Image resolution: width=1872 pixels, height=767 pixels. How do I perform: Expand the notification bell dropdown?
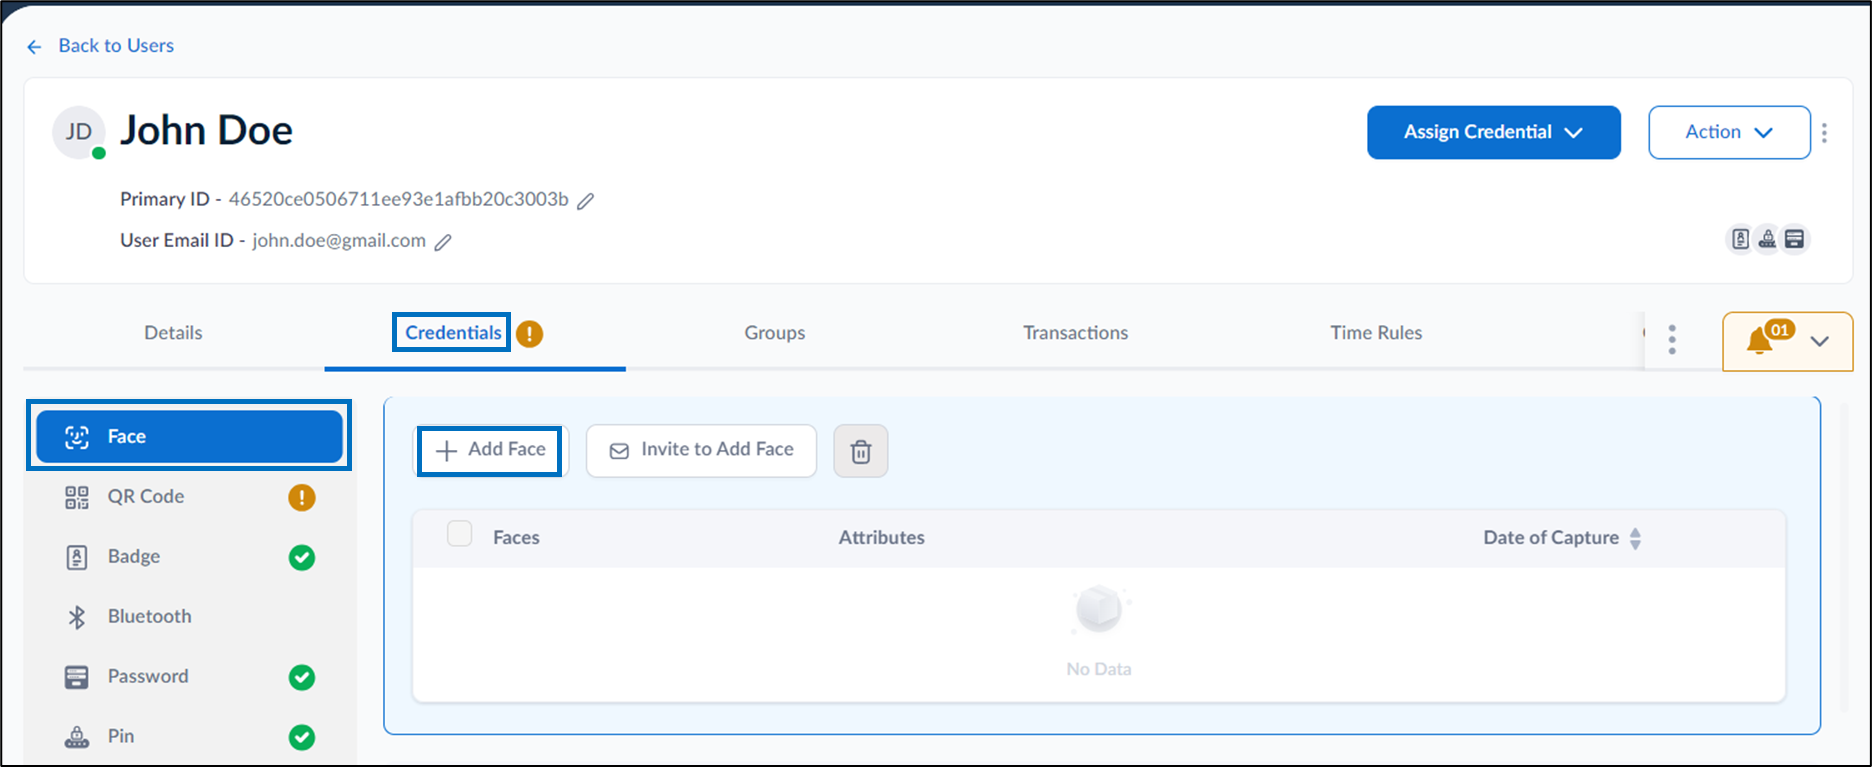click(1787, 341)
